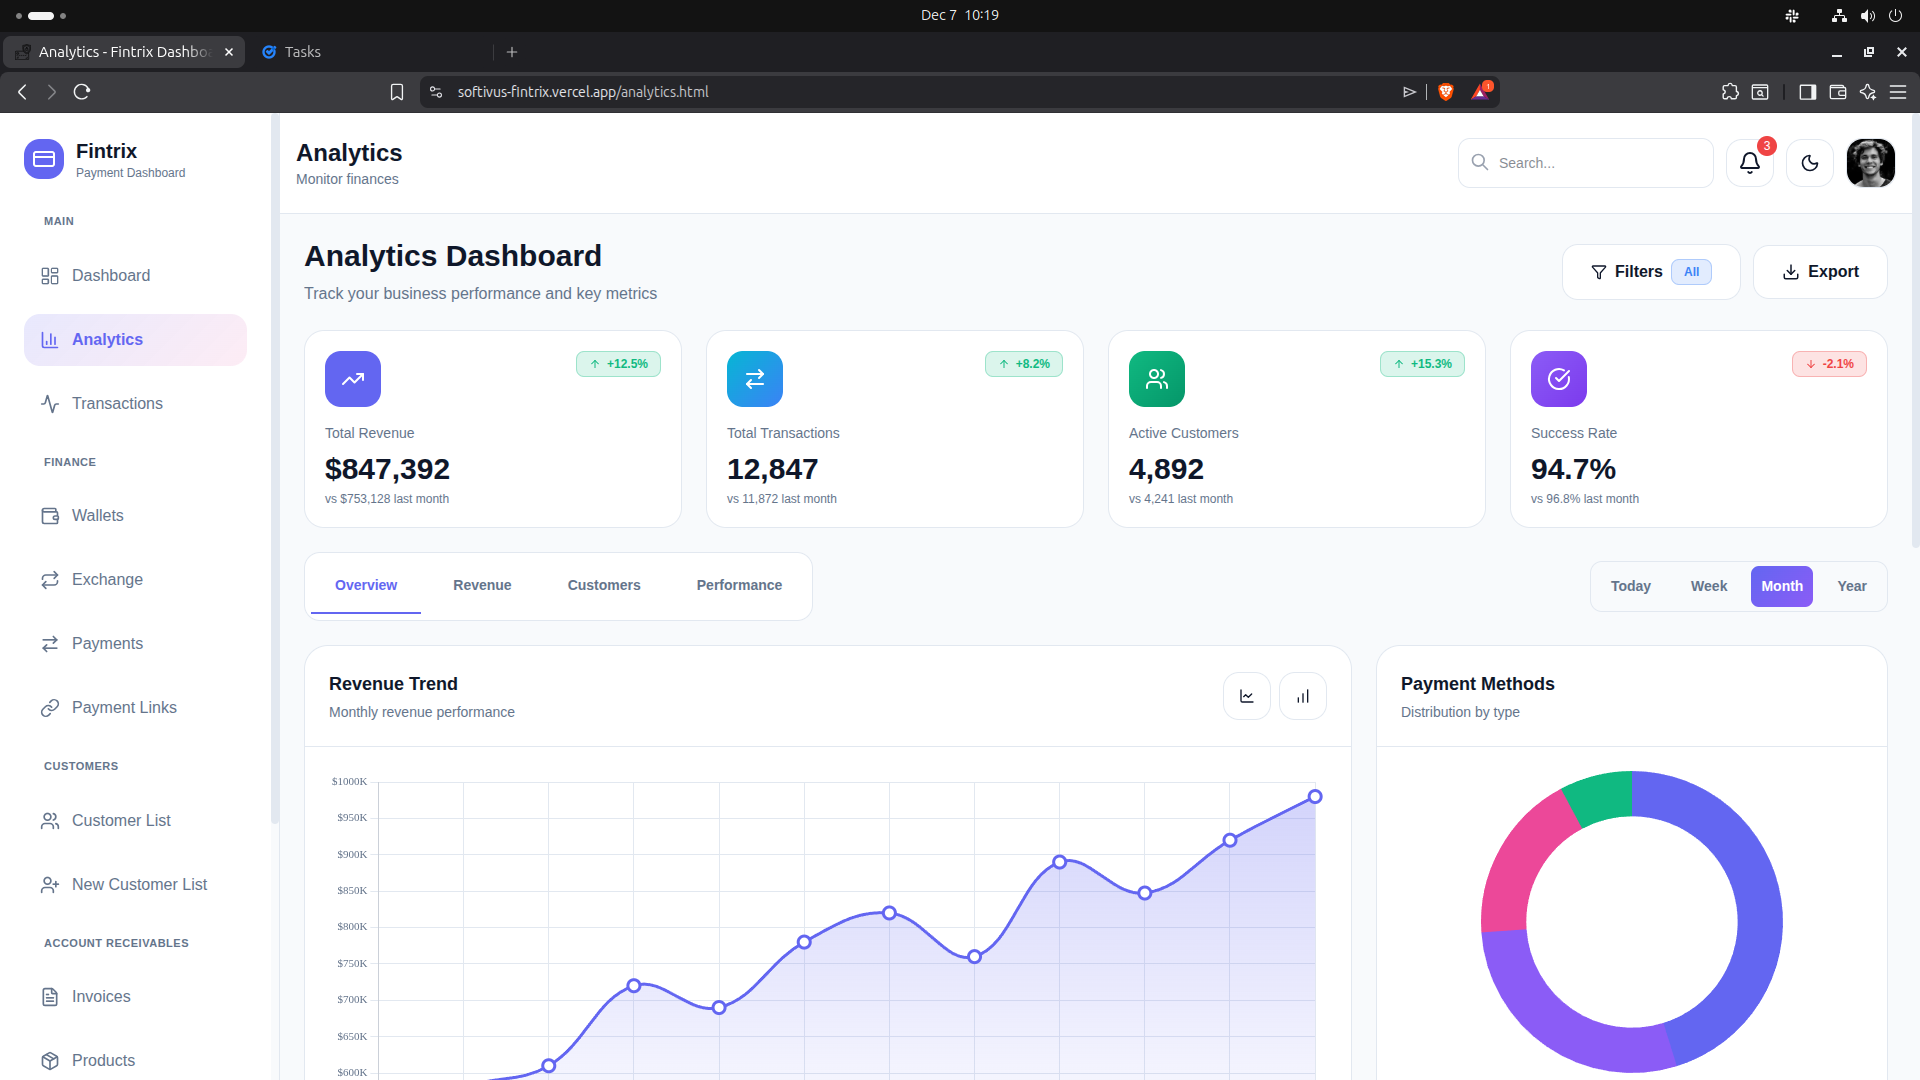Screen dimensions: 1920x1080
Task: Switch the time range to Year
Action: click(1851, 586)
